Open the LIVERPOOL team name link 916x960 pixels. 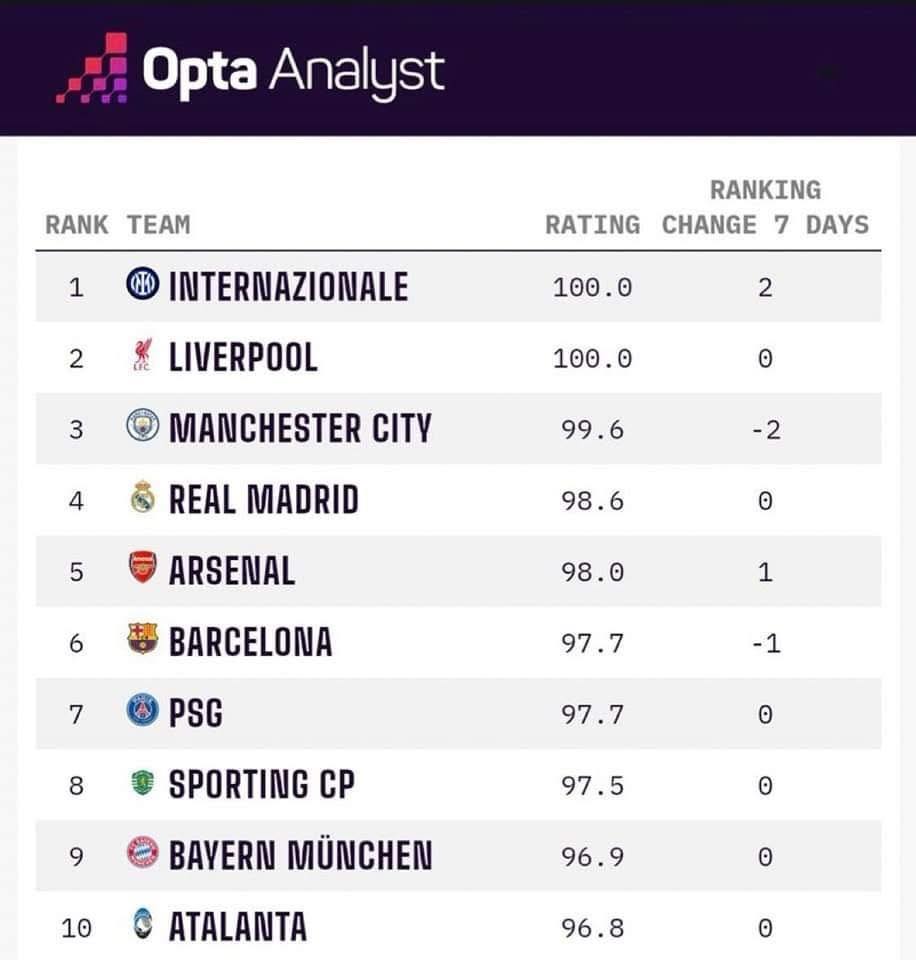[x=243, y=358]
